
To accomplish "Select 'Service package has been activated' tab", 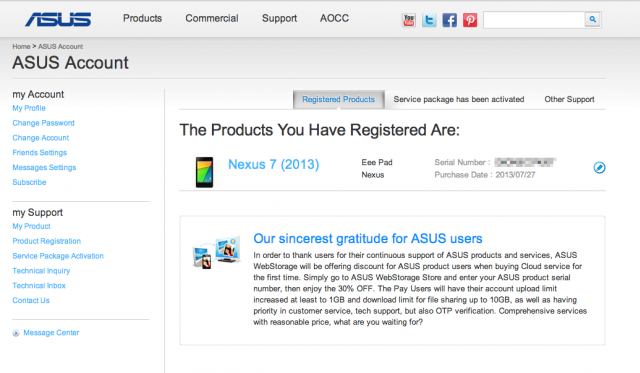I will pyautogui.click(x=459, y=99).
